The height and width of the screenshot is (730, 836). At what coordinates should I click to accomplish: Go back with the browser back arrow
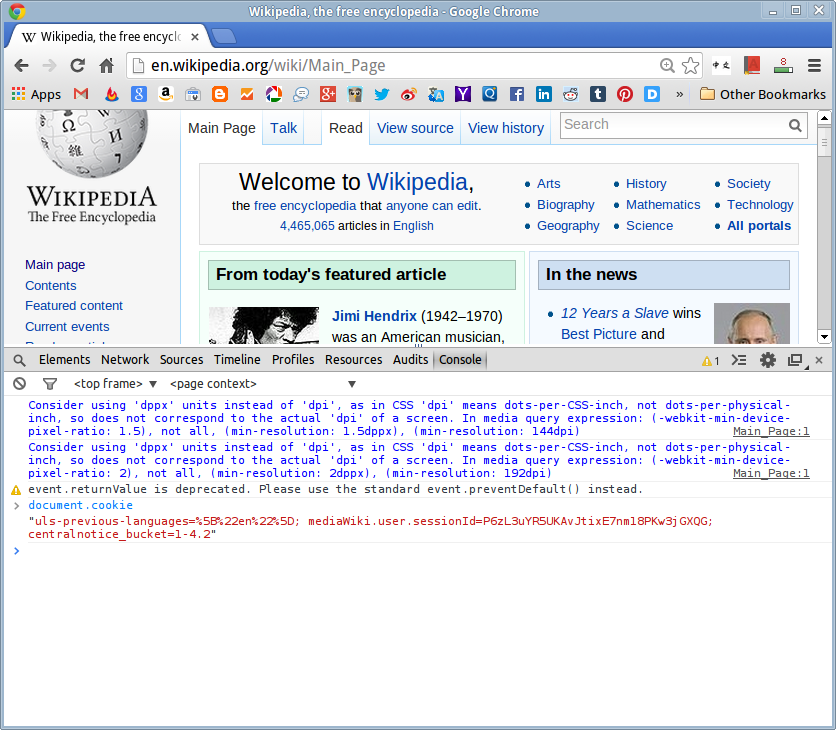point(21,66)
